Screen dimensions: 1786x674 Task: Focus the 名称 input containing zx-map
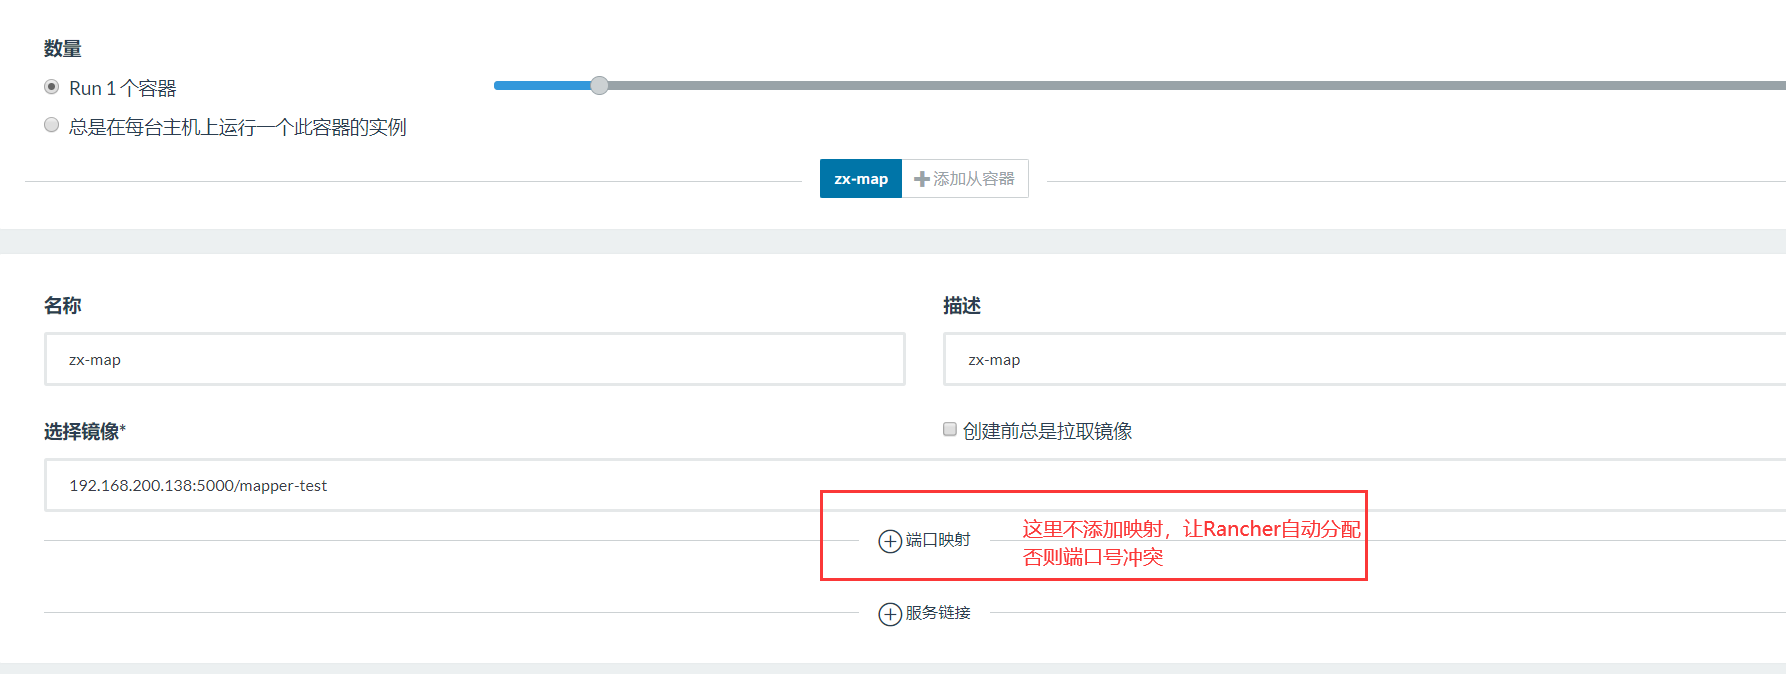(474, 360)
